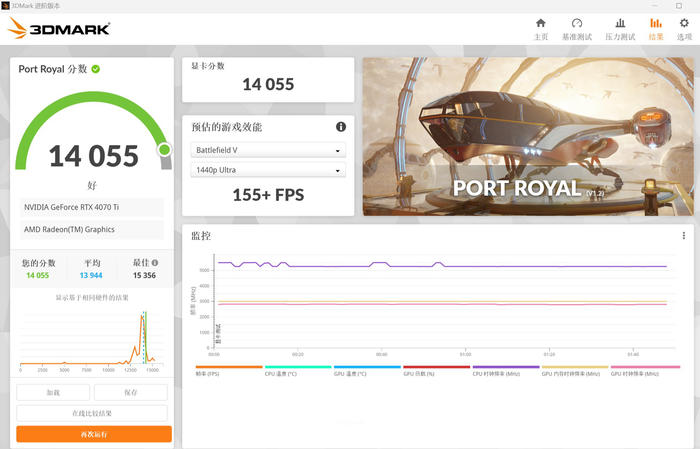Expand the Battlefield V game dropdown
This screenshot has height=449, width=700.
coord(267,151)
